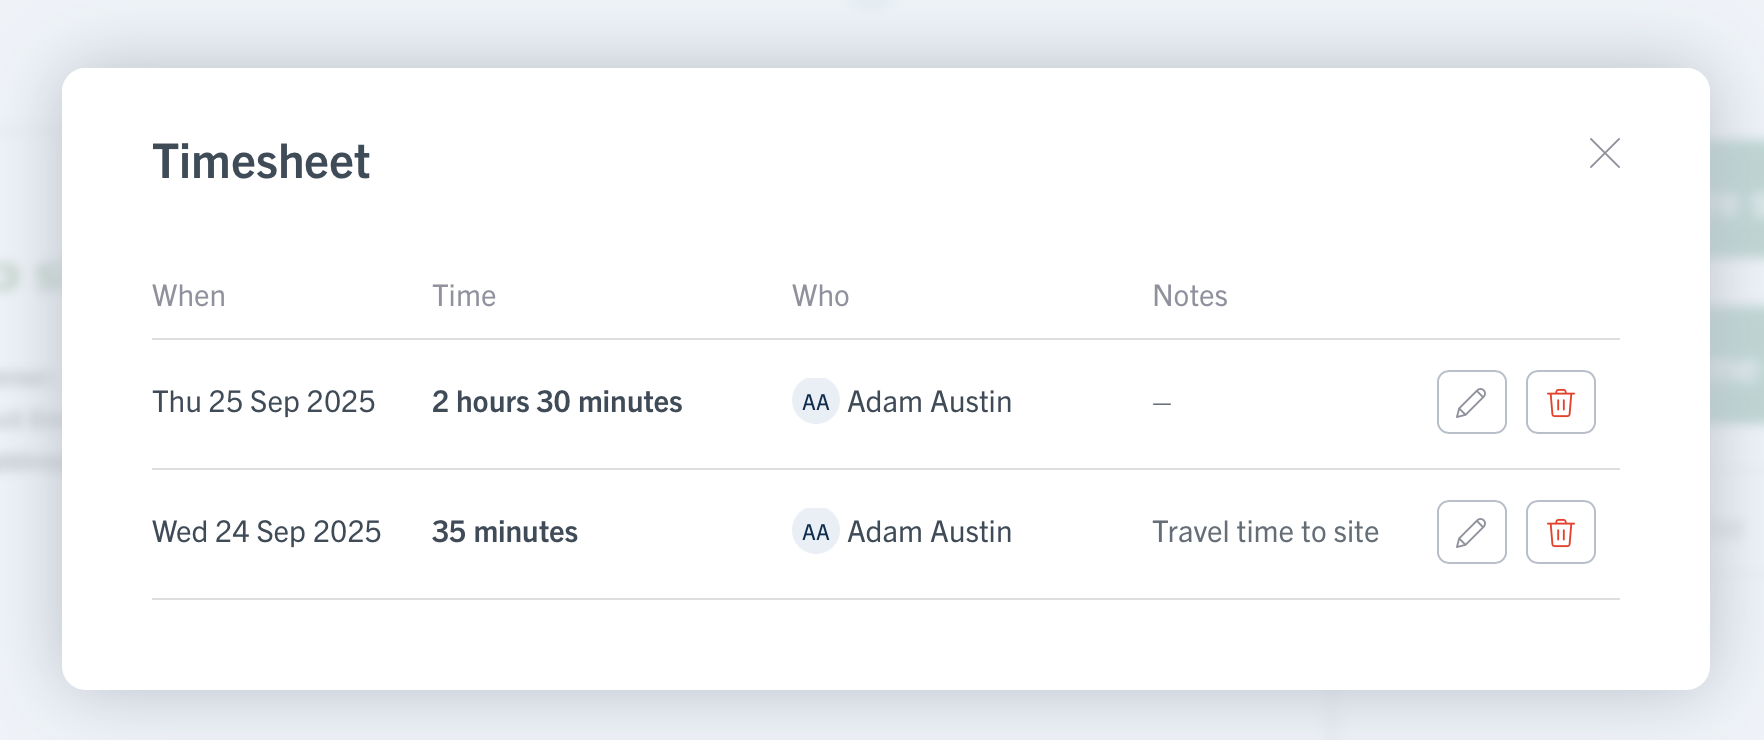1764x740 pixels.
Task: Select the Thu 25 Sep 2025 date
Action: [x=263, y=402]
